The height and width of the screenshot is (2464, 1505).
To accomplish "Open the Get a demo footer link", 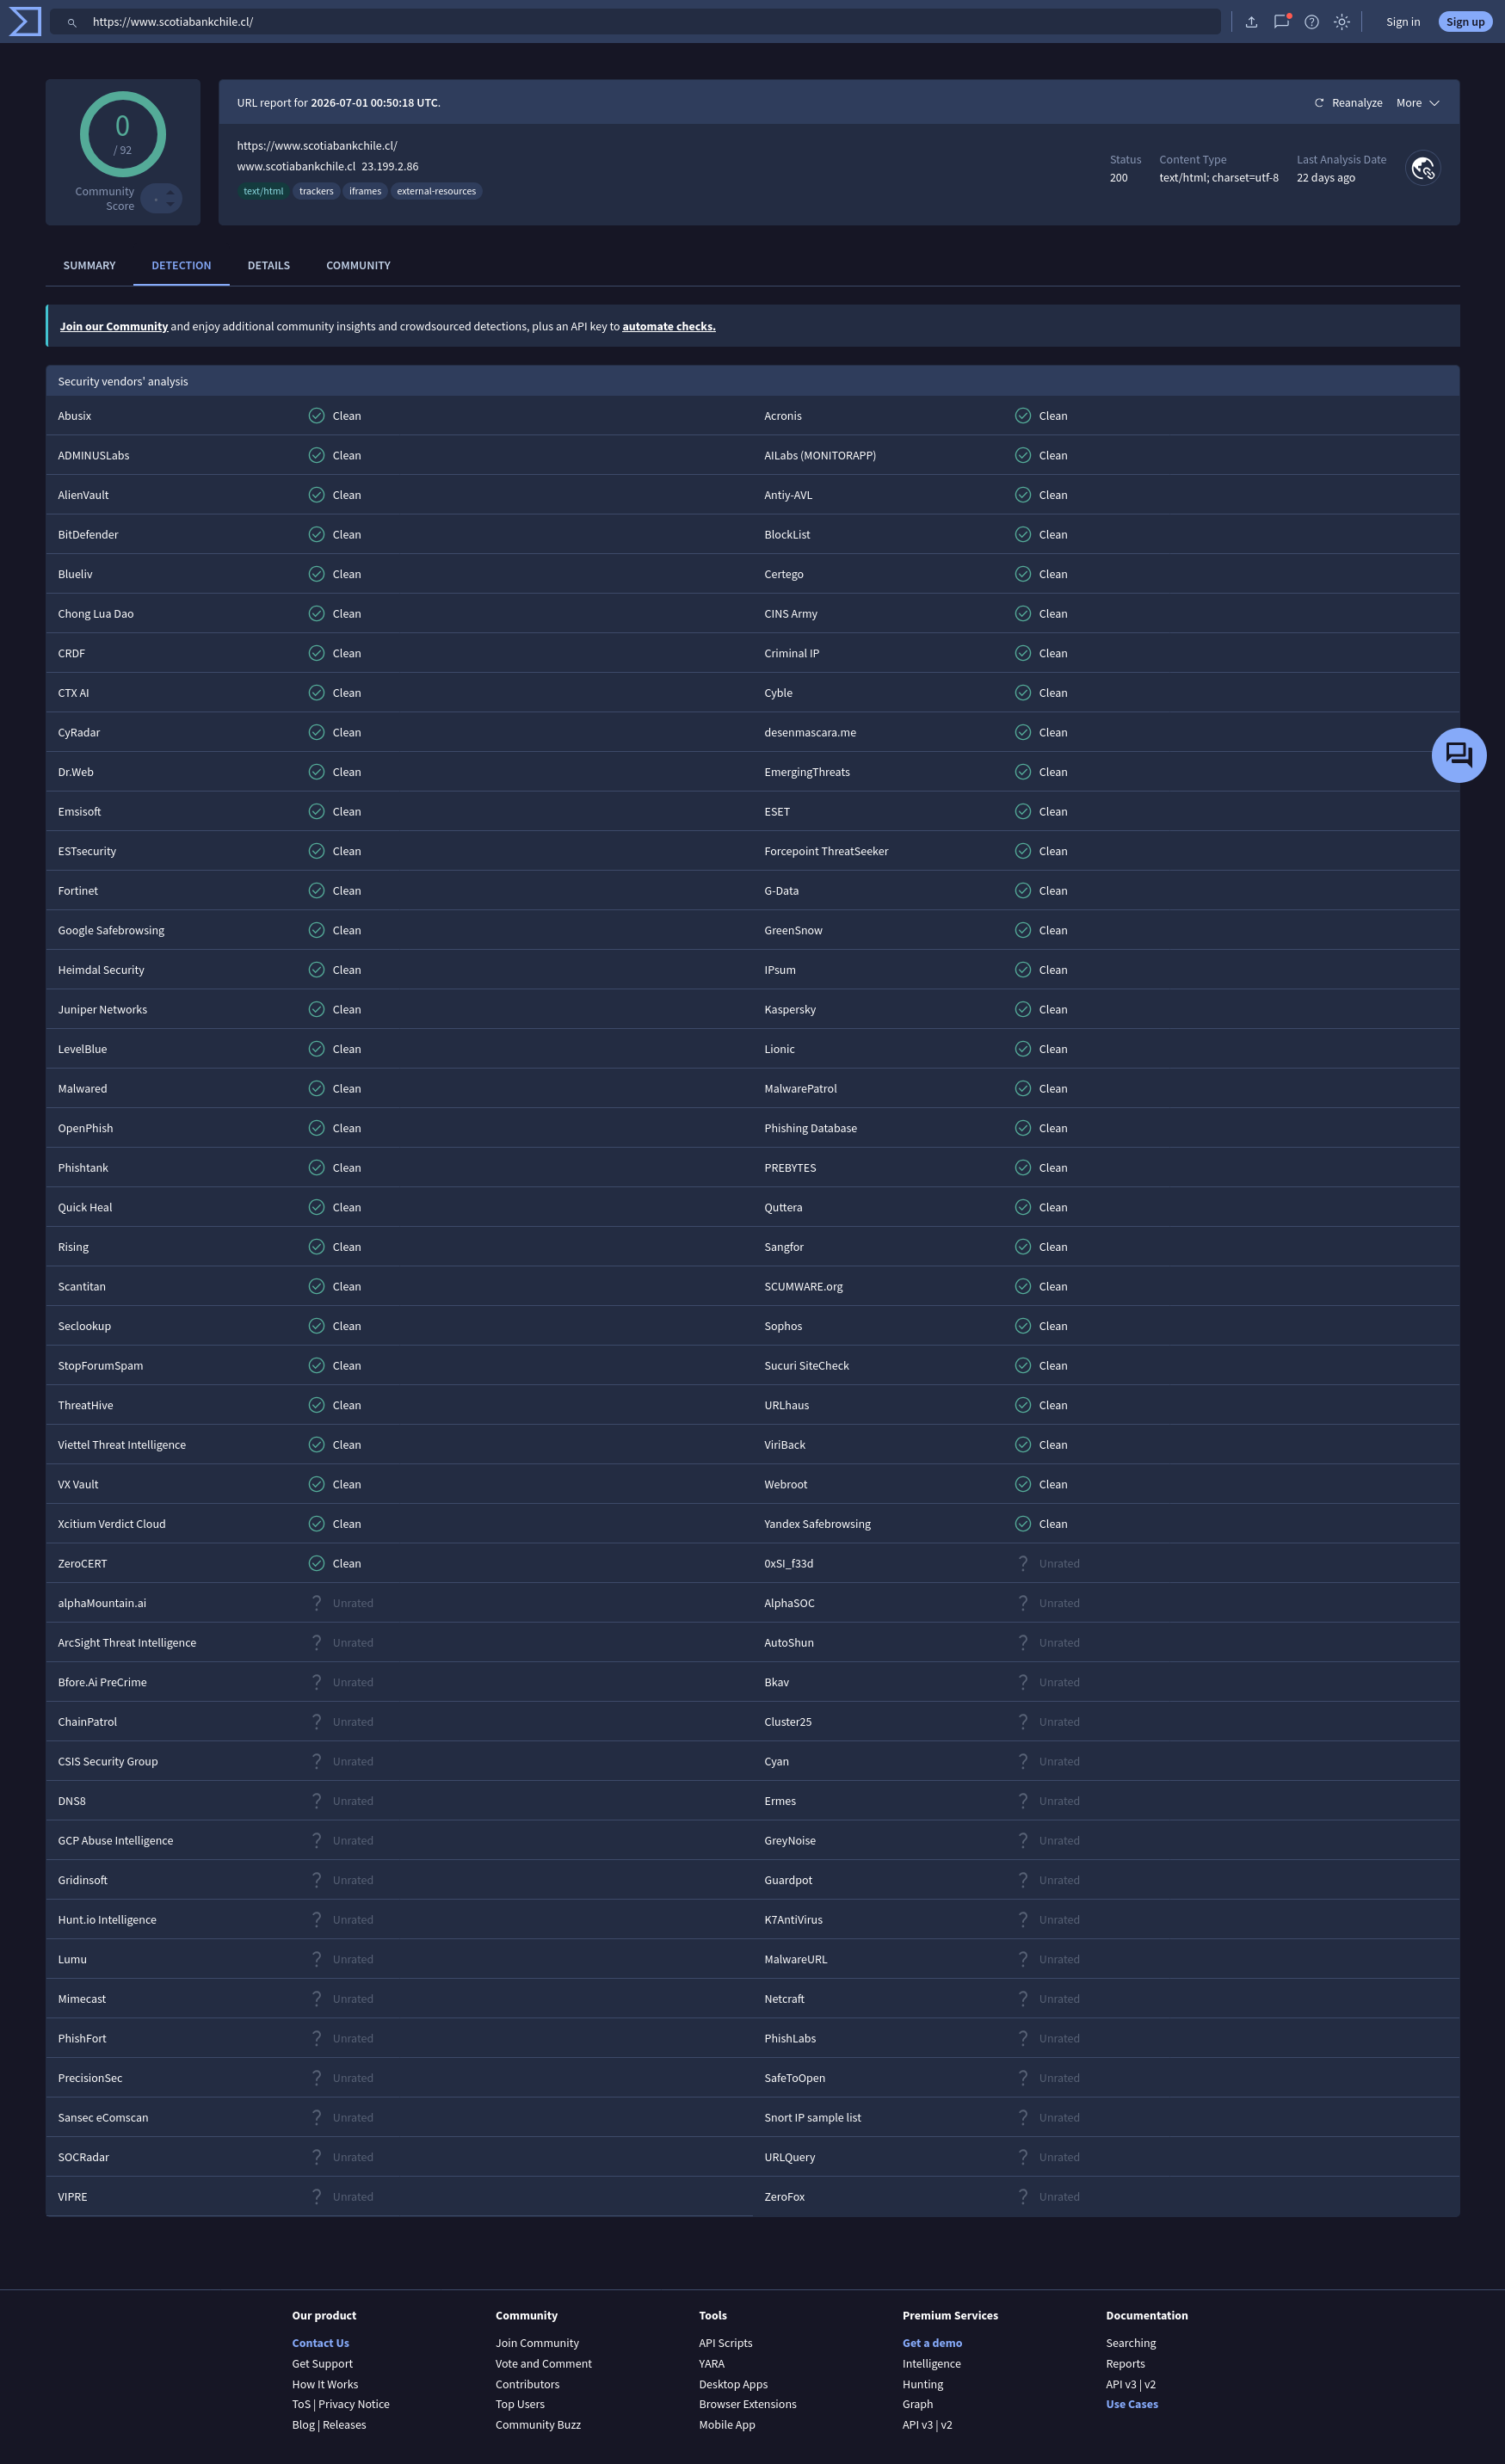I will pyautogui.click(x=932, y=2343).
